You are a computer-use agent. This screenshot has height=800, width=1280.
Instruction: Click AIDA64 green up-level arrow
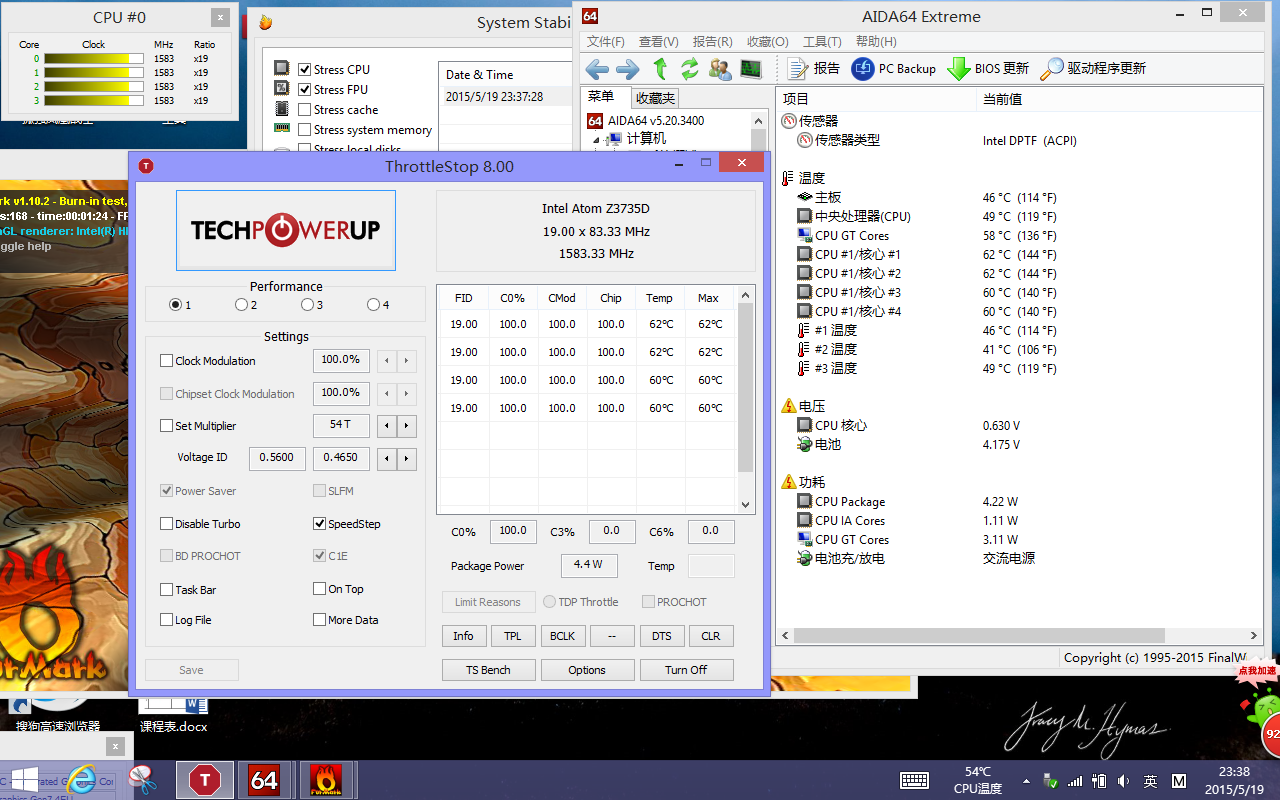click(660, 69)
